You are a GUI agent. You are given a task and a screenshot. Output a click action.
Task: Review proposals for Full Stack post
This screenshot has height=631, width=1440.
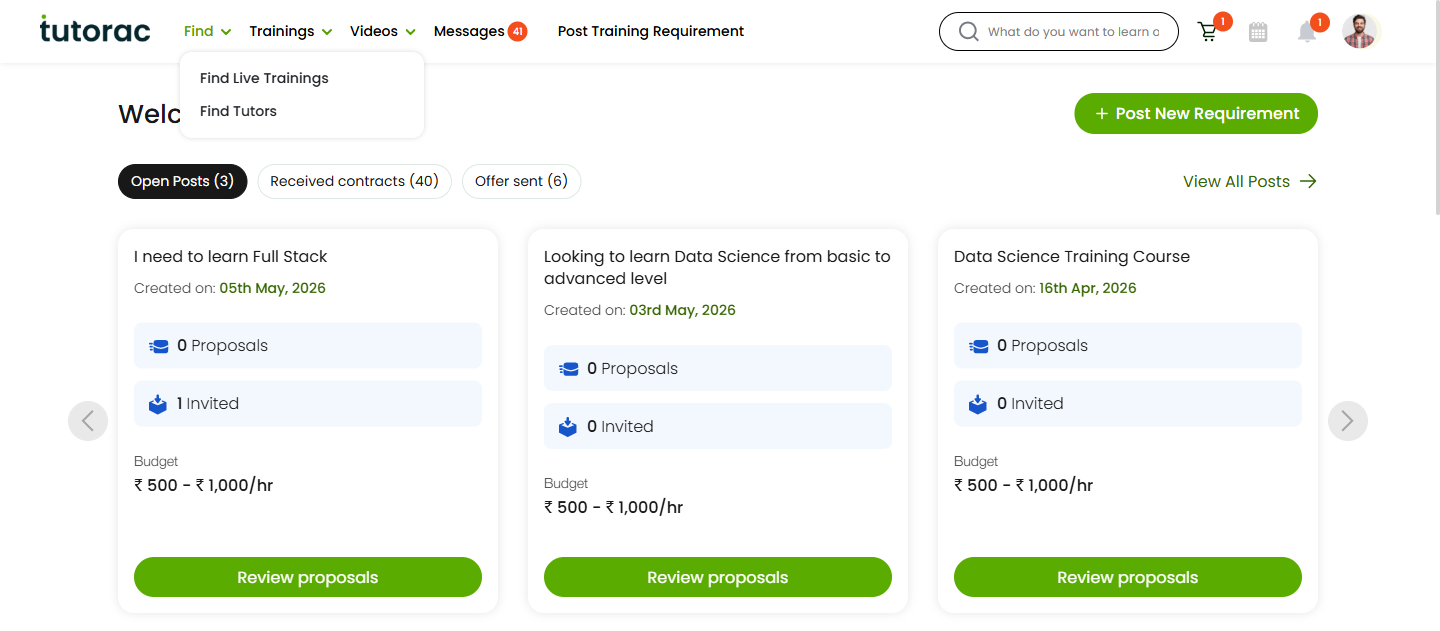(x=308, y=577)
